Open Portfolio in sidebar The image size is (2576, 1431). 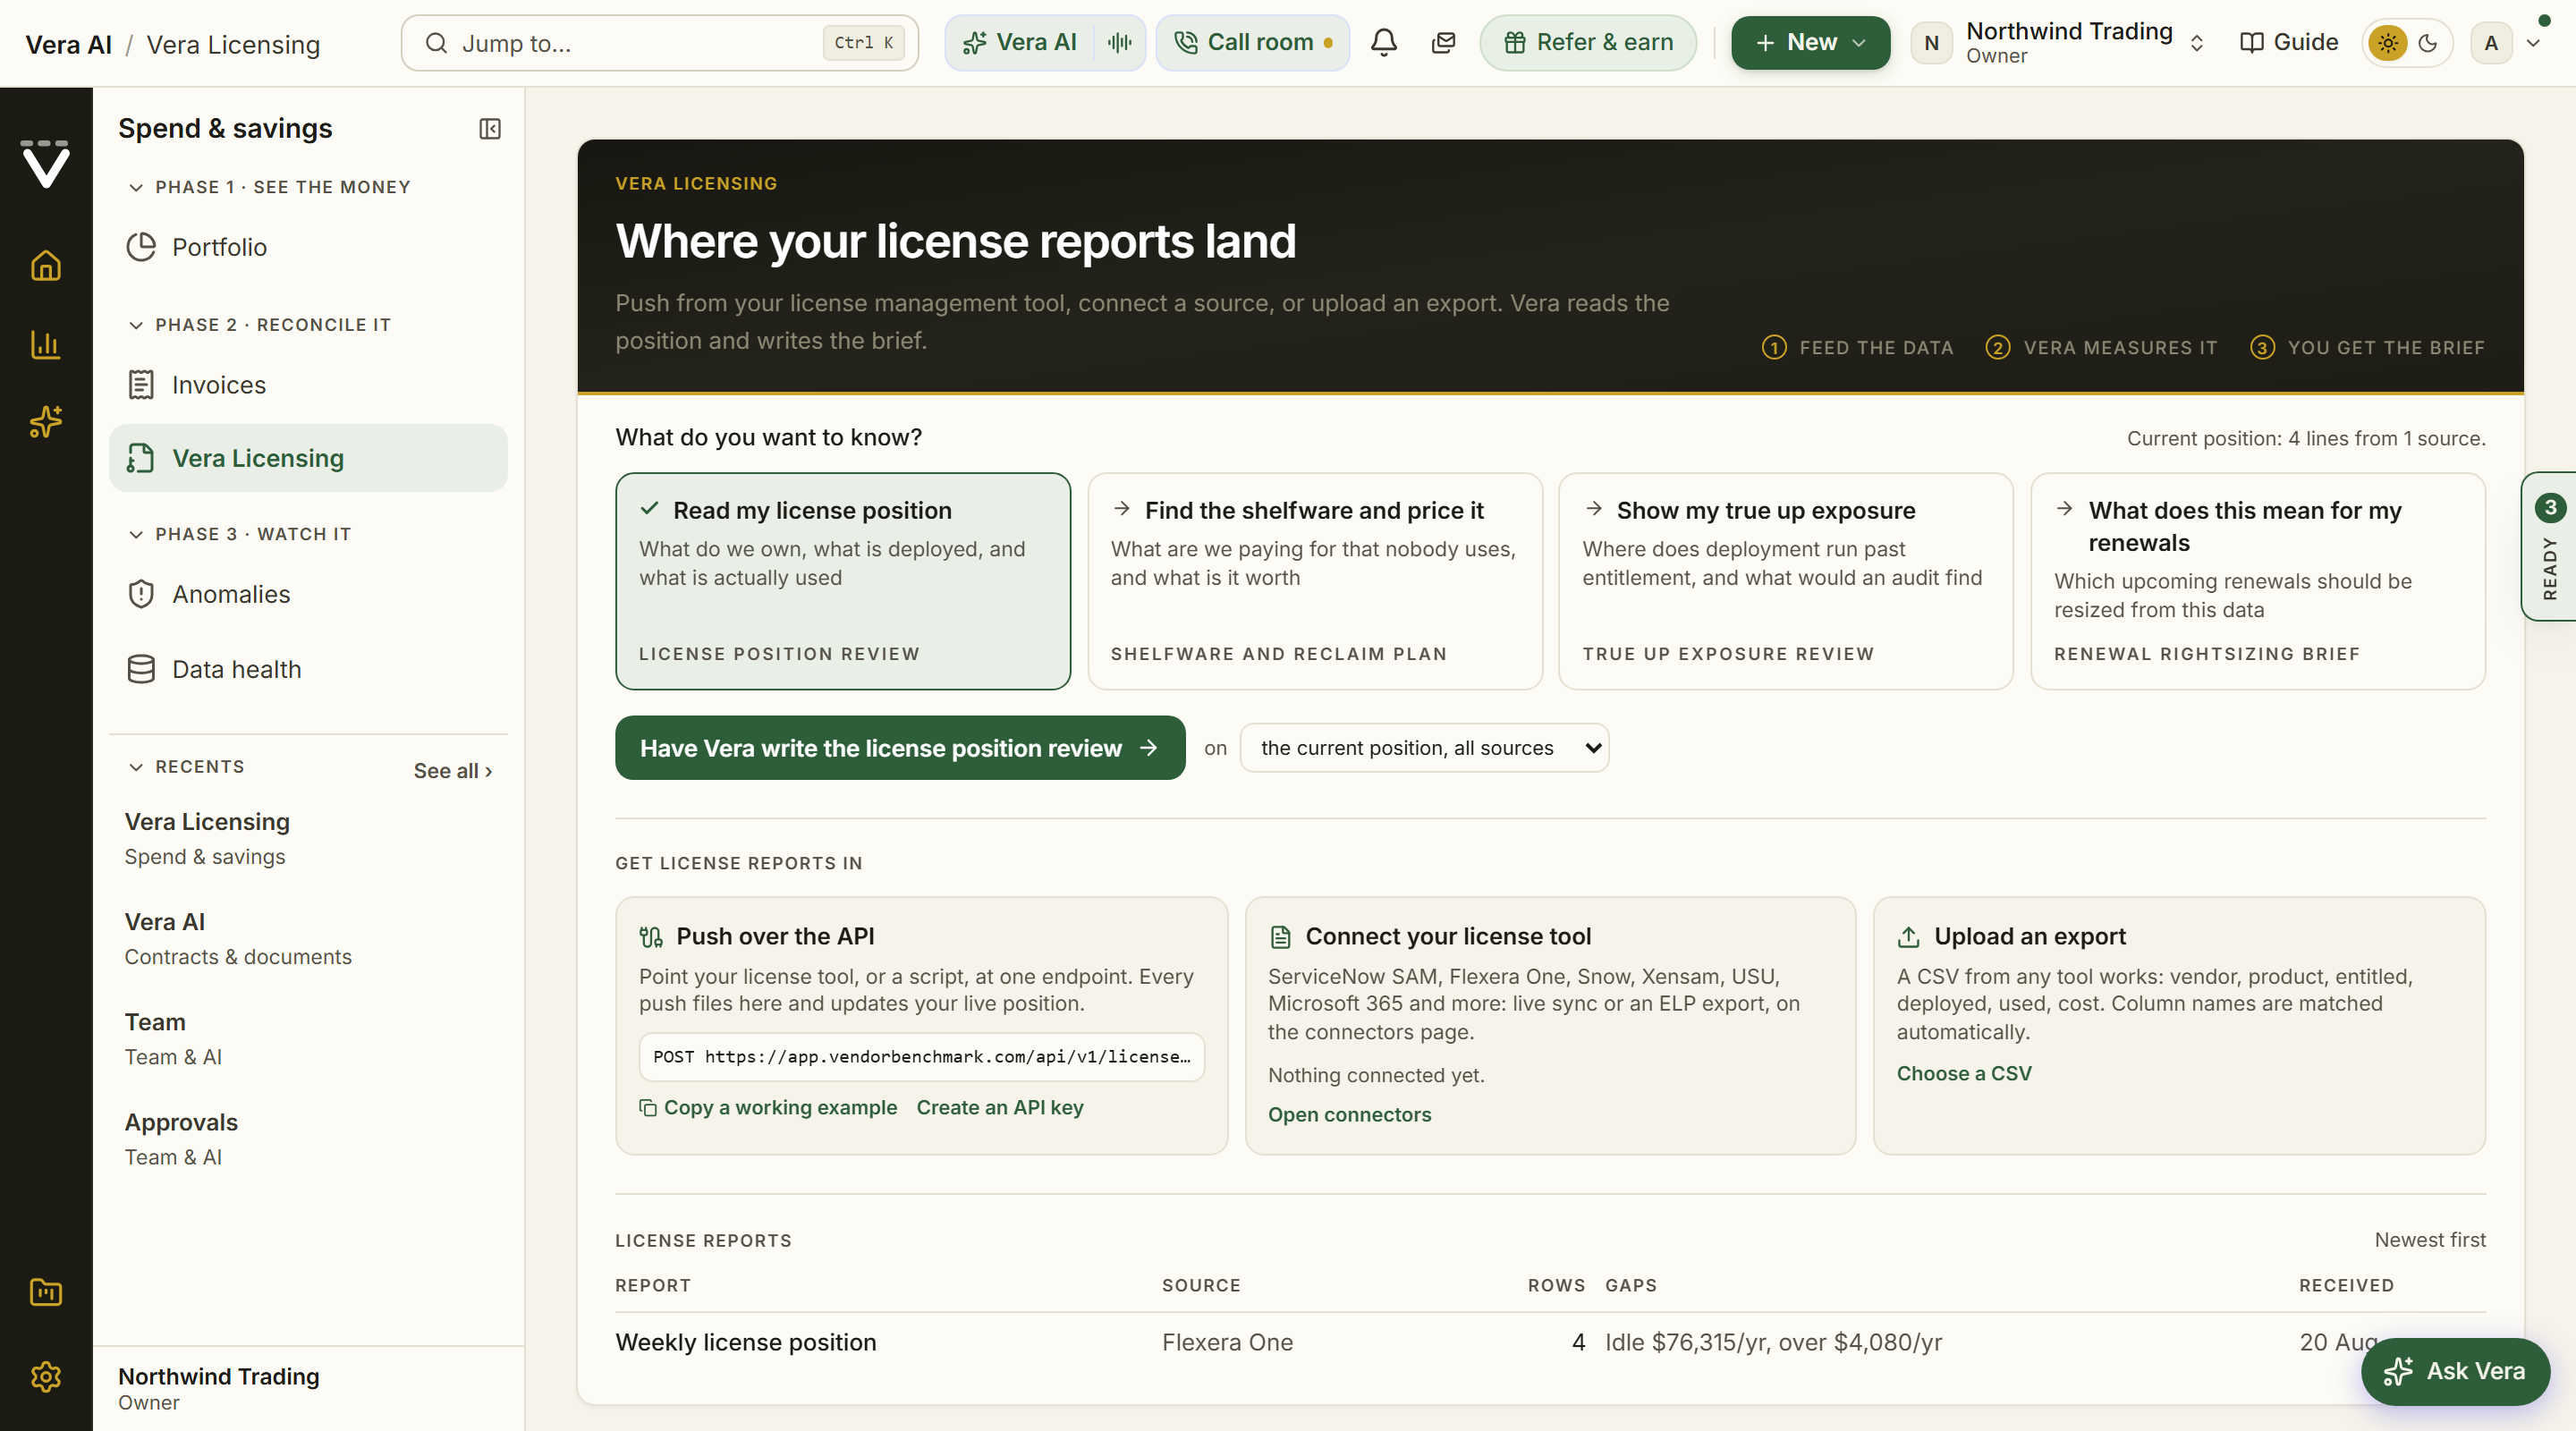coord(308,247)
